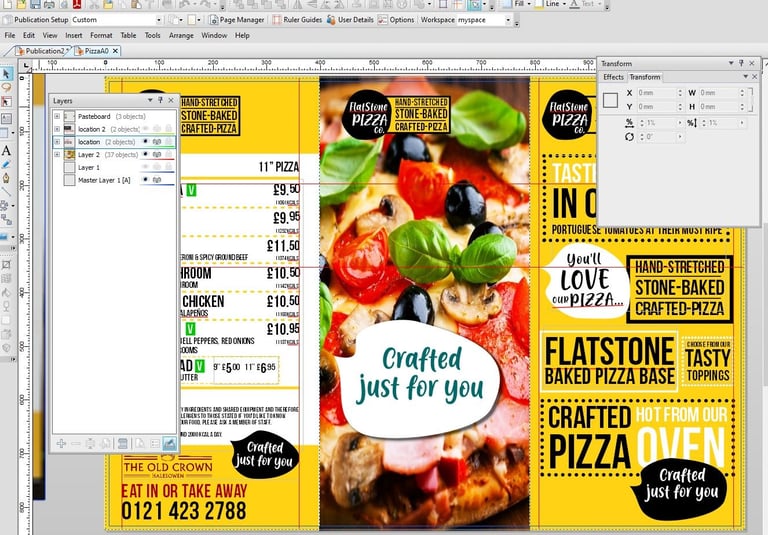The width and height of the screenshot is (768, 535).
Task: Open the Layers panel menu arrow
Action: click(150, 100)
